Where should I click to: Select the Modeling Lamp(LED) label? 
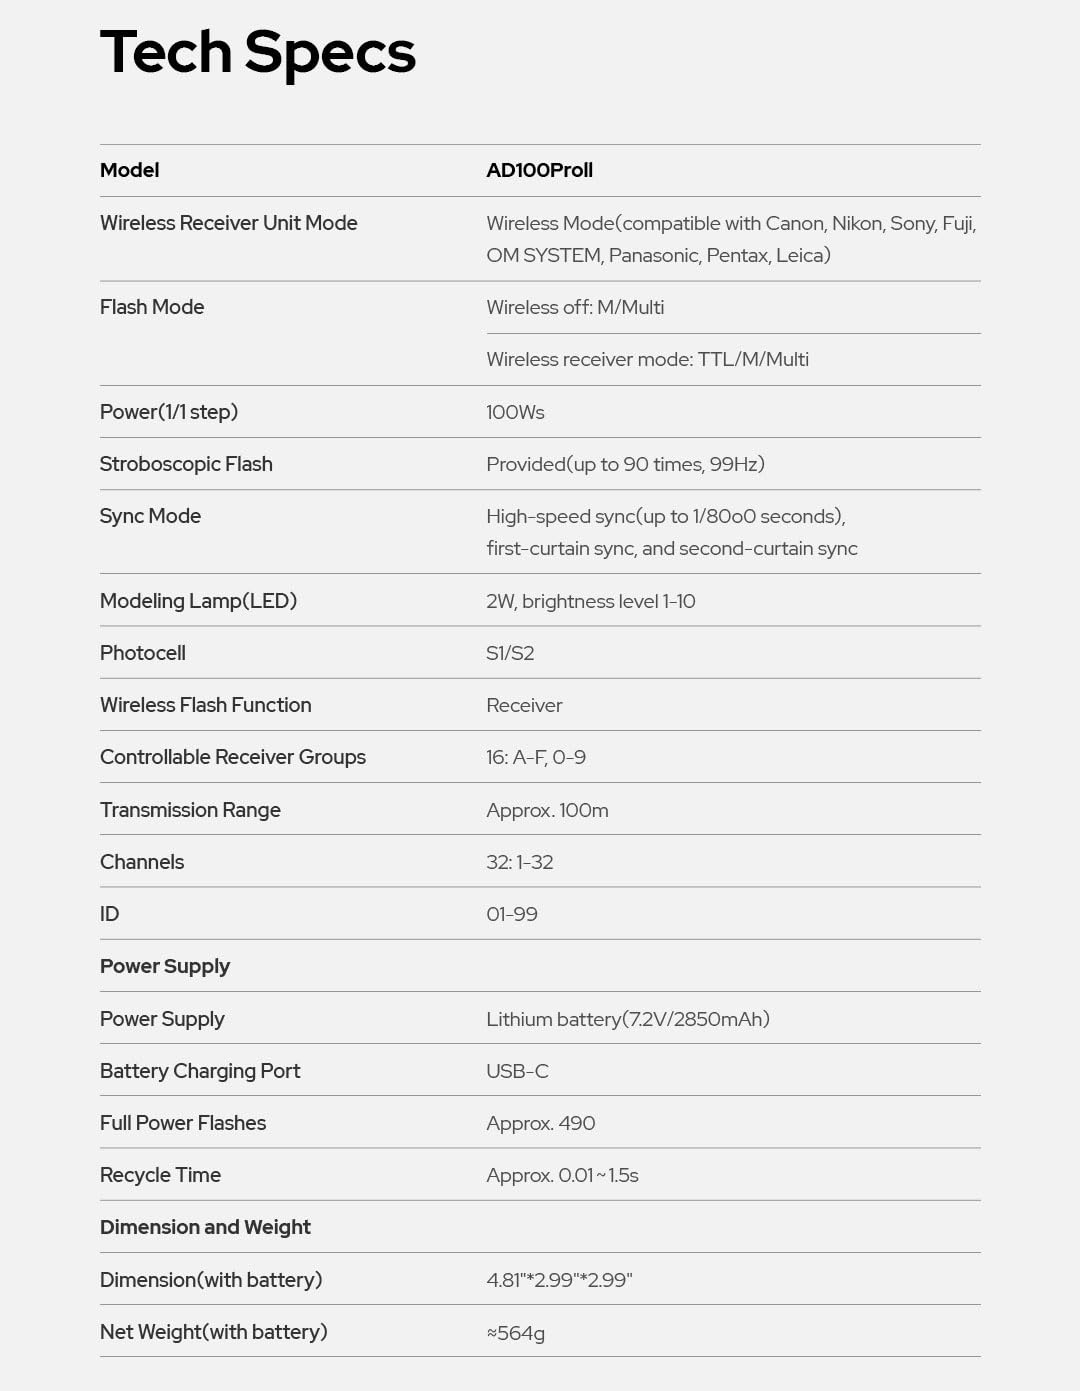pyautogui.click(x=198, y=601)
